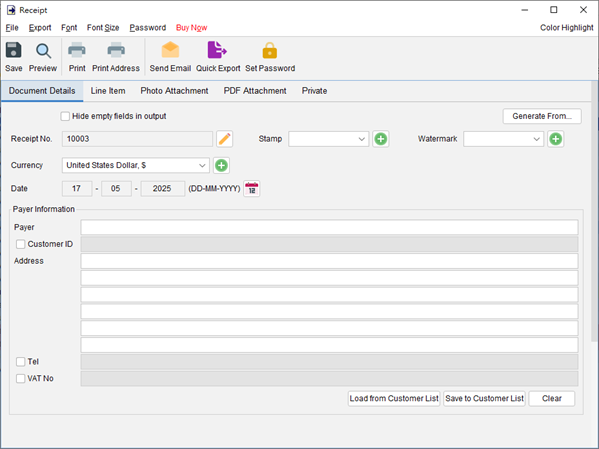Enable Hide empty fields in output
599x449 pixels.
(x=65, y=116)
